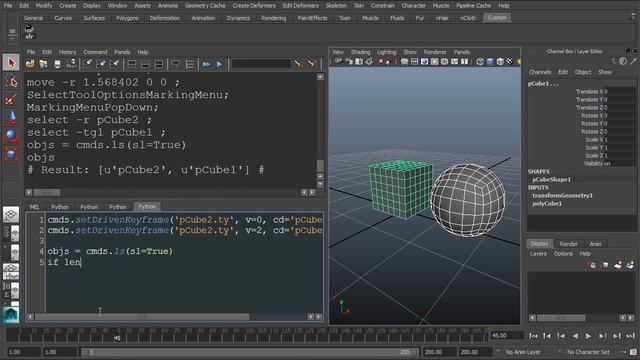Clear history in Script Editor
This screenshot has height=360, width=640.
(x=87, y=64)
